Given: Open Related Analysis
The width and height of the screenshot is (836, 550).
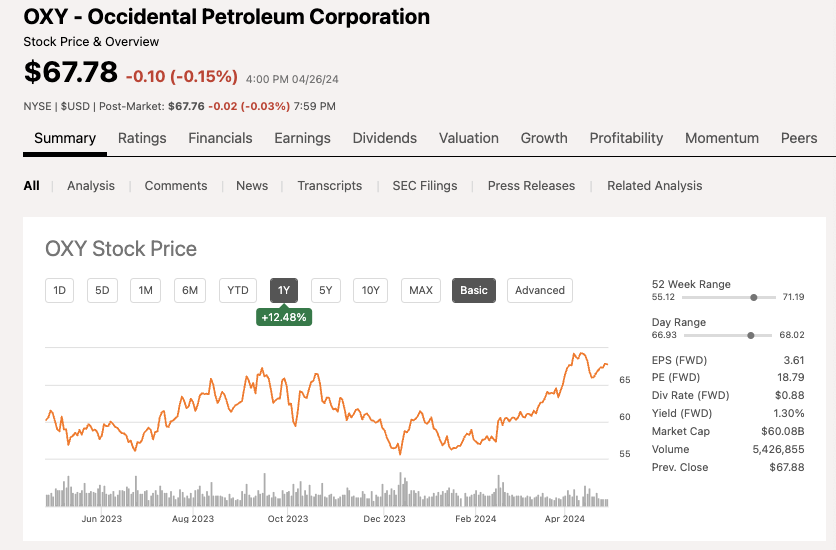Looking at the screenshot, I should [x=655, y=185].
